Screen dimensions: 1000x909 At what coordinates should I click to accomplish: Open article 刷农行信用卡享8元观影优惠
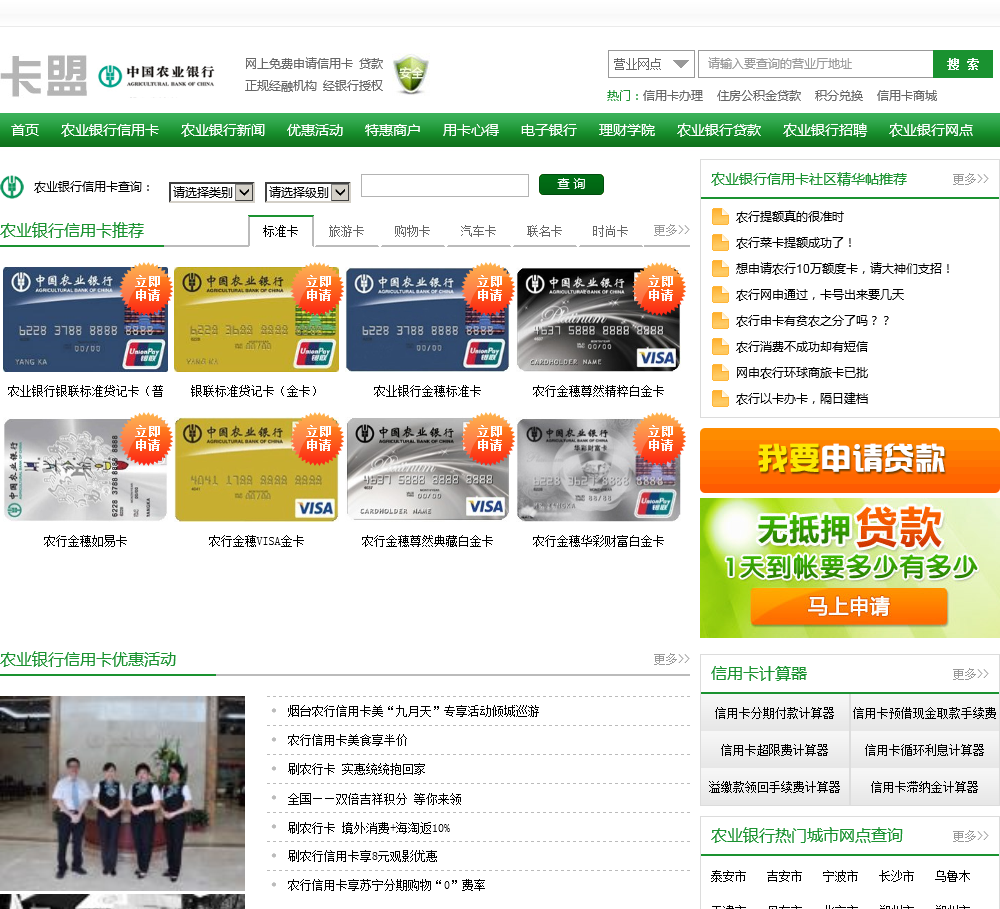tap(362, 856)
